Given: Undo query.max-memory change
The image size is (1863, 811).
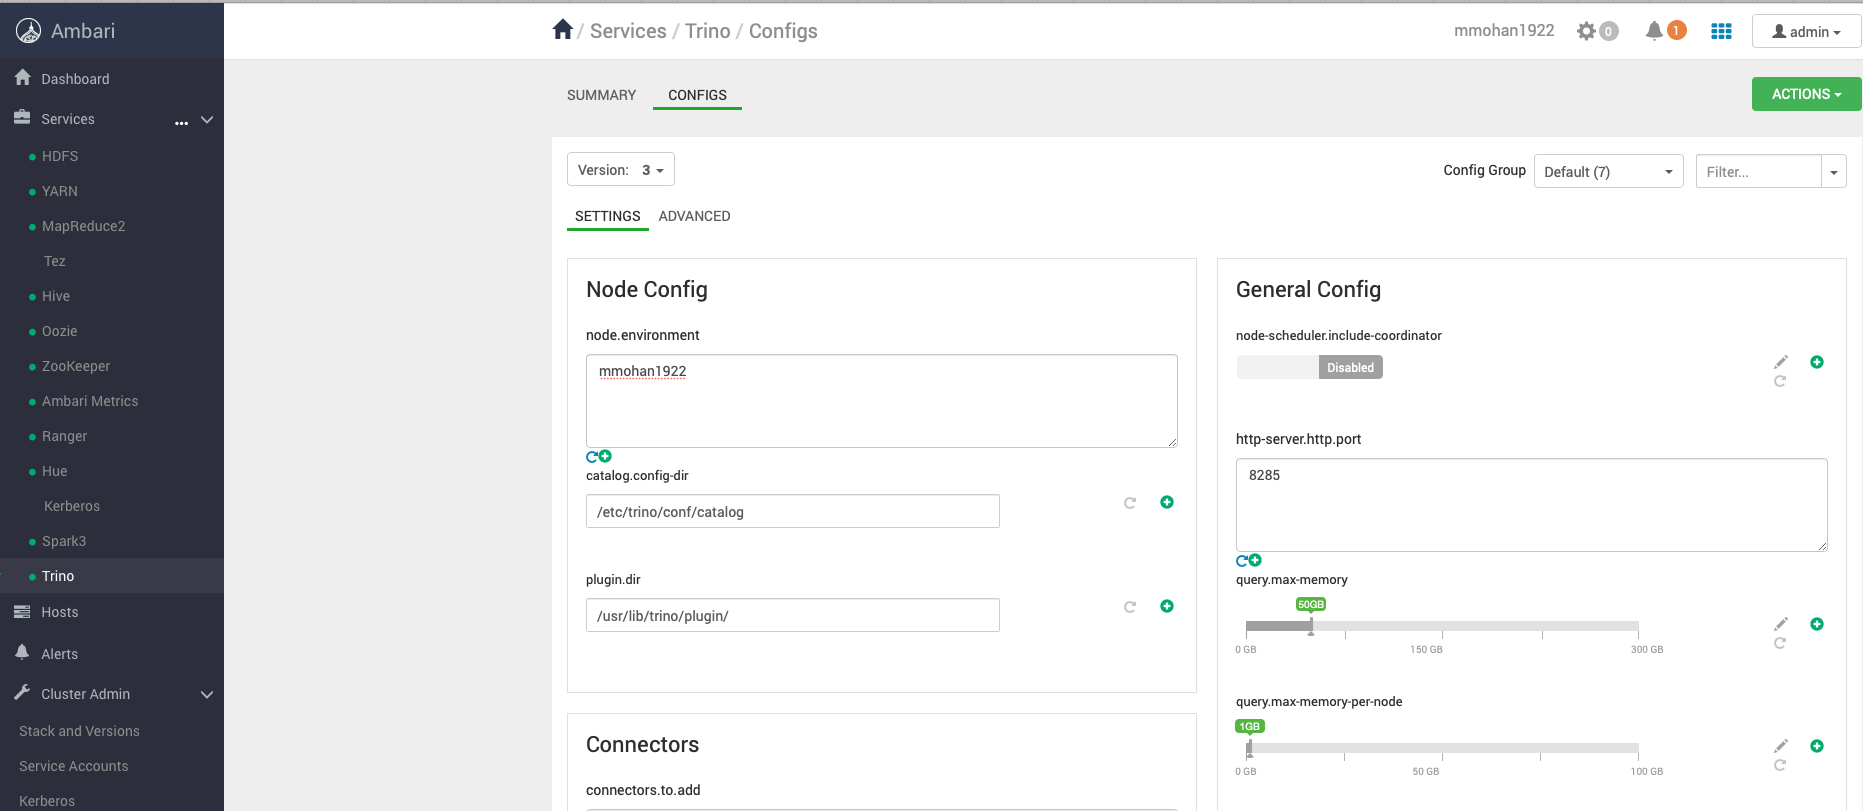Looking at the screenshot, I should click(x=1780, y=643).
